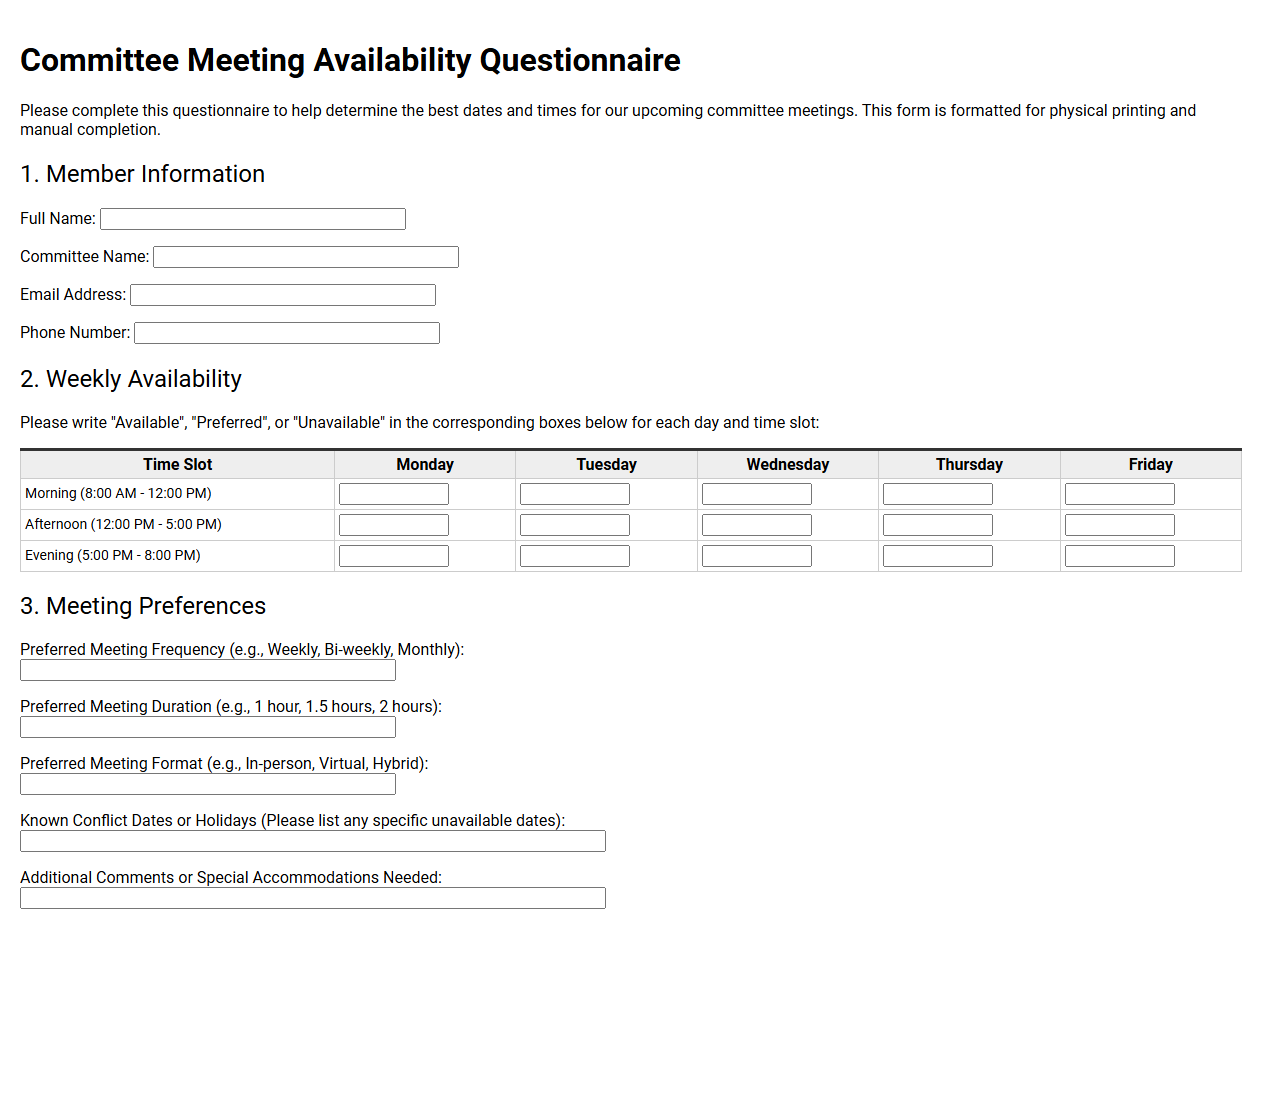Select the Thursday Morning availability box

[x=938, y=494]
